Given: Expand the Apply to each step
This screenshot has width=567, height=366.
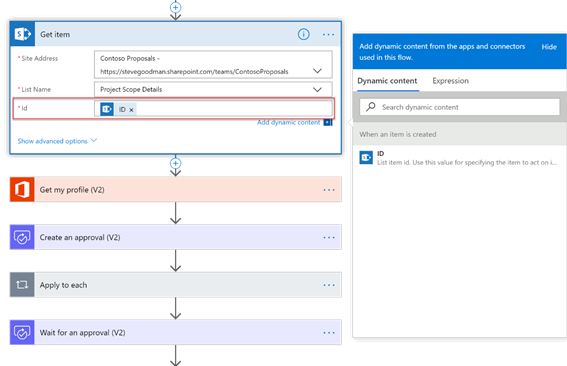Looking at the screenshot, I should pos(175,285).
